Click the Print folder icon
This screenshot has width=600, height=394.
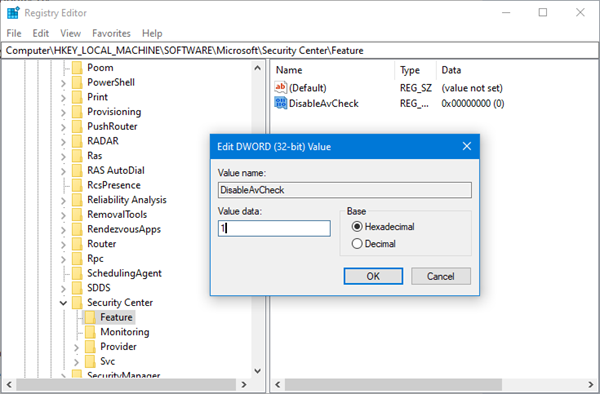pyautogui.click(x=77, y=97)
